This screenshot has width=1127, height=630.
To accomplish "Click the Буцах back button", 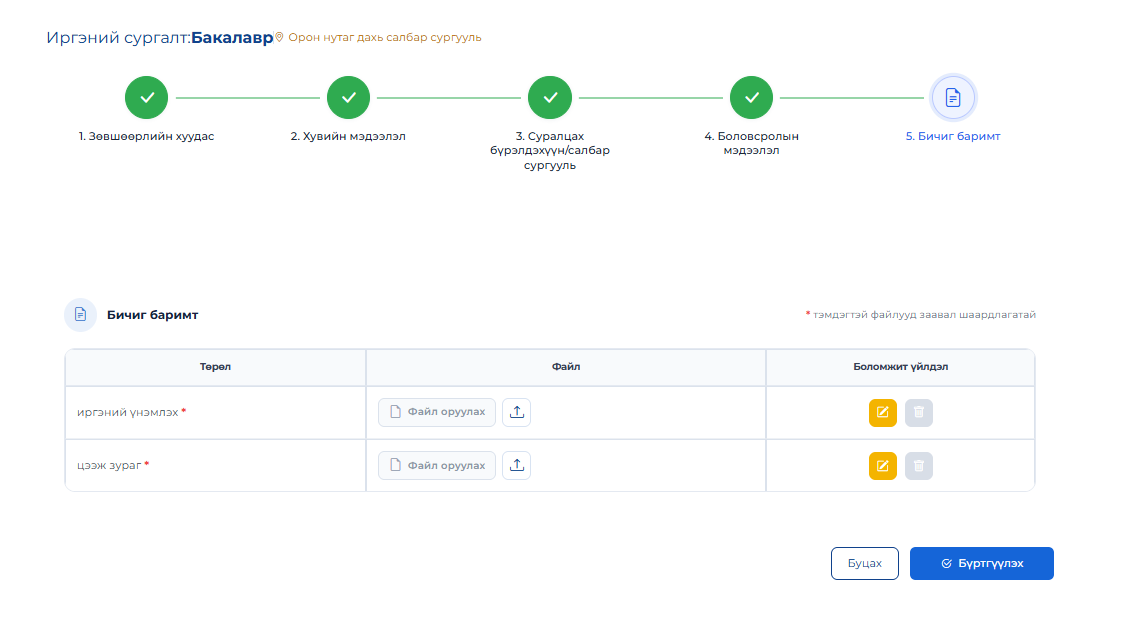I will 865,563.
